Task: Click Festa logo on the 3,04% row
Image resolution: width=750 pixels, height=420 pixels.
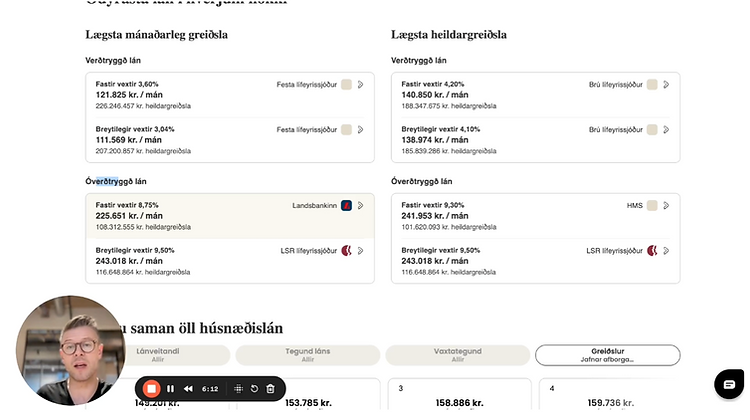Action: click(x=346, y=130)
